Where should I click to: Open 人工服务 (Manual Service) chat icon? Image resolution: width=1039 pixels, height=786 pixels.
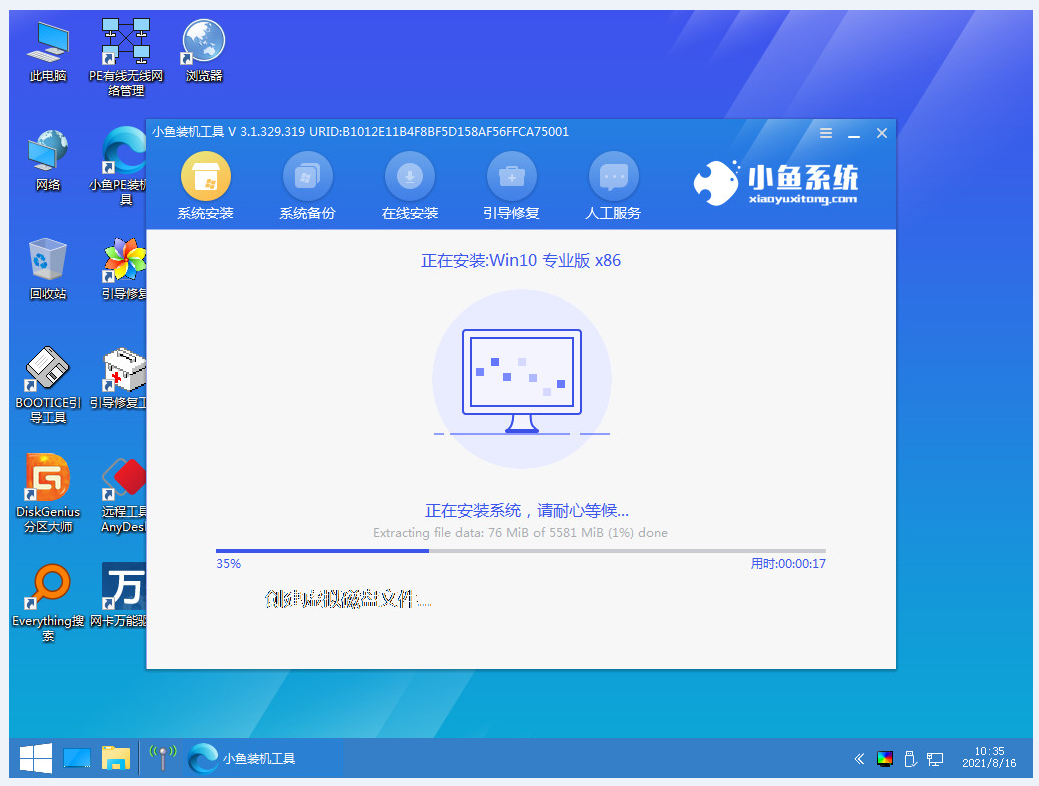[x=613, y=180]
